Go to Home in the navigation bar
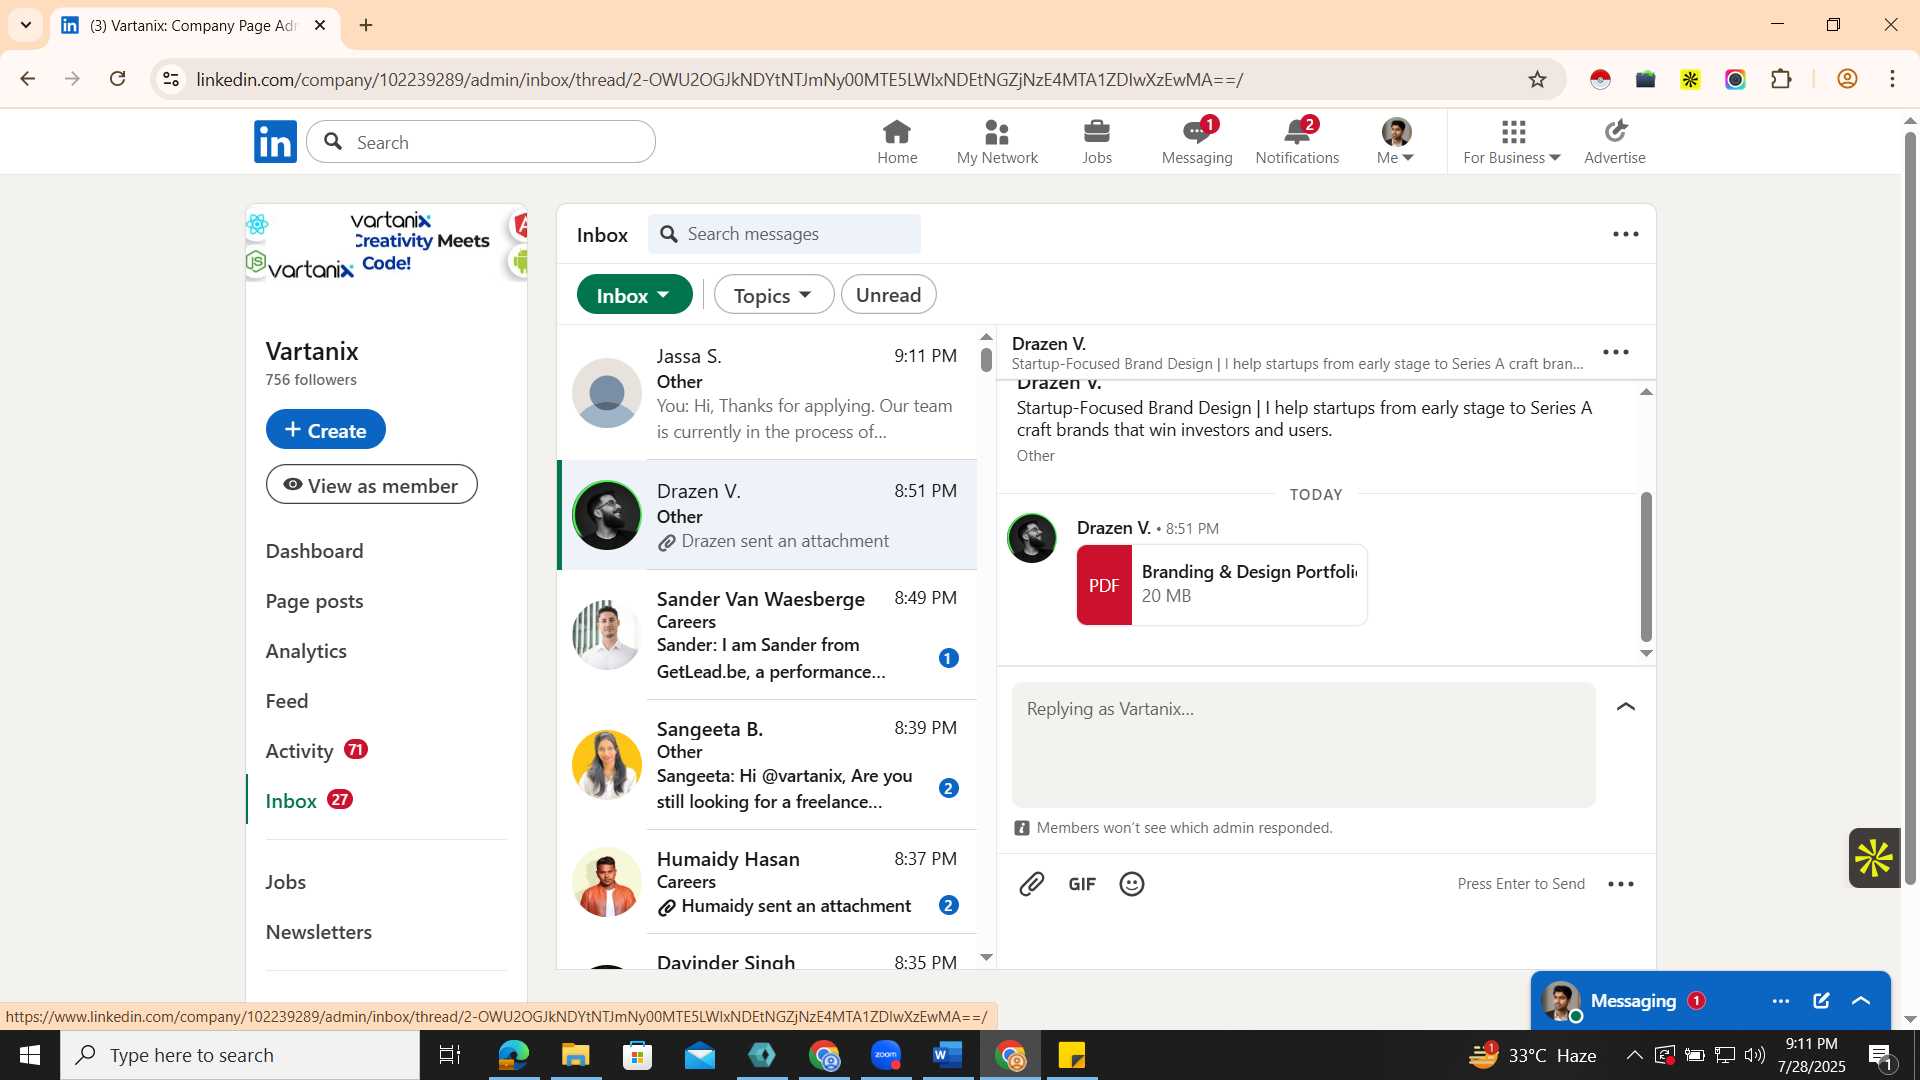The width and height of the screenshot is (1920, 1080). pyautogui.click(x=897, y=142)
